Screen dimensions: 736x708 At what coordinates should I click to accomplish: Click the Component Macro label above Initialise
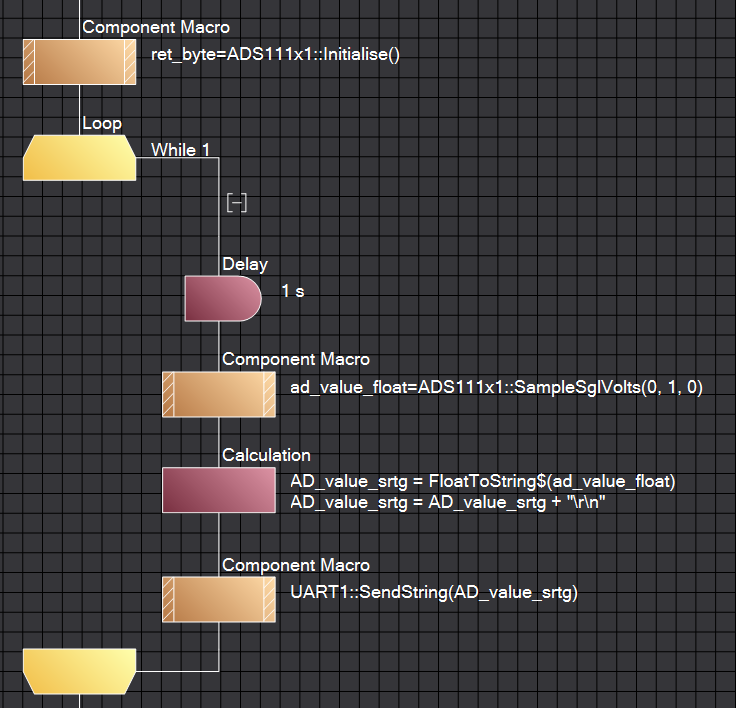[155, 28]
